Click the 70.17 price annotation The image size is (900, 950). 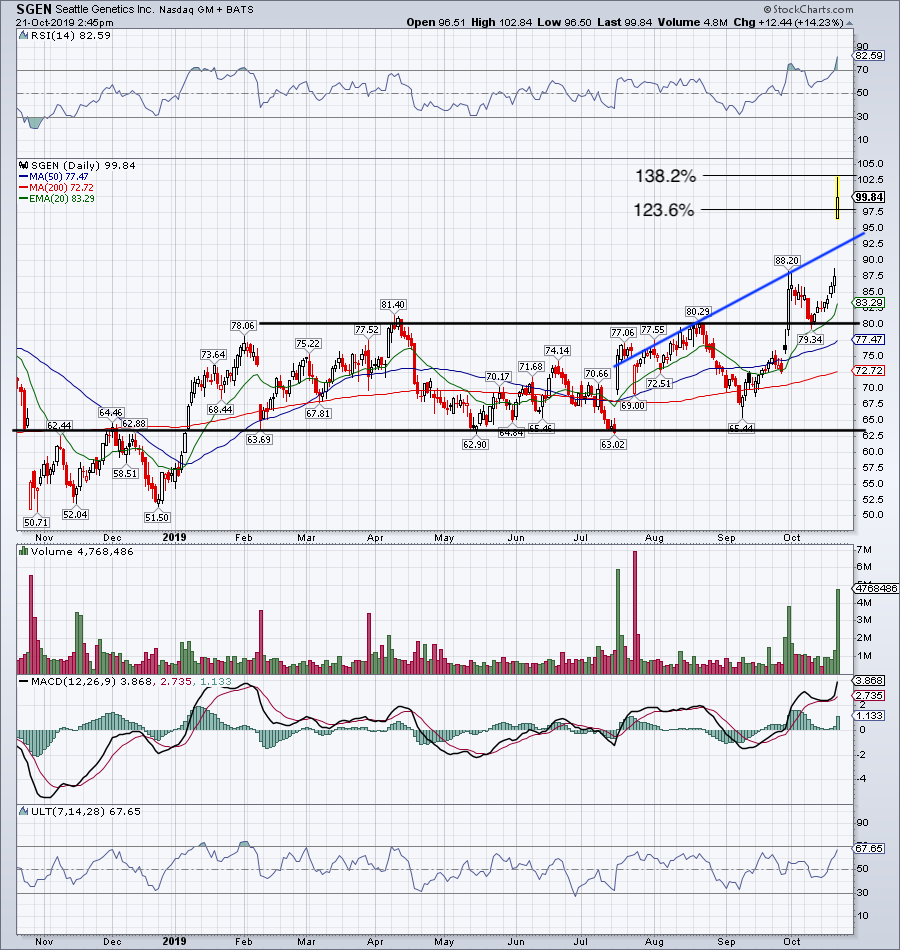pos(498,376)
